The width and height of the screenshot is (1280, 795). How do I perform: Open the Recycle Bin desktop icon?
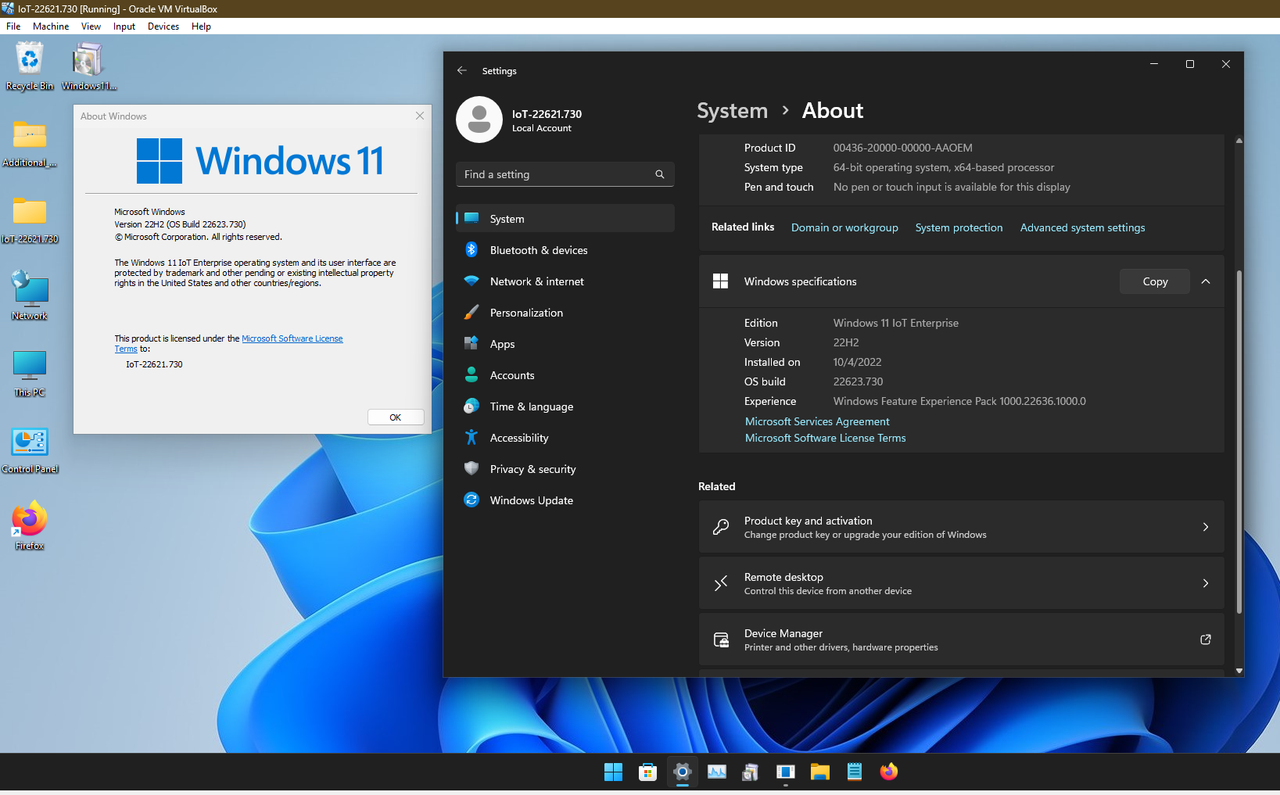point(30,66)
